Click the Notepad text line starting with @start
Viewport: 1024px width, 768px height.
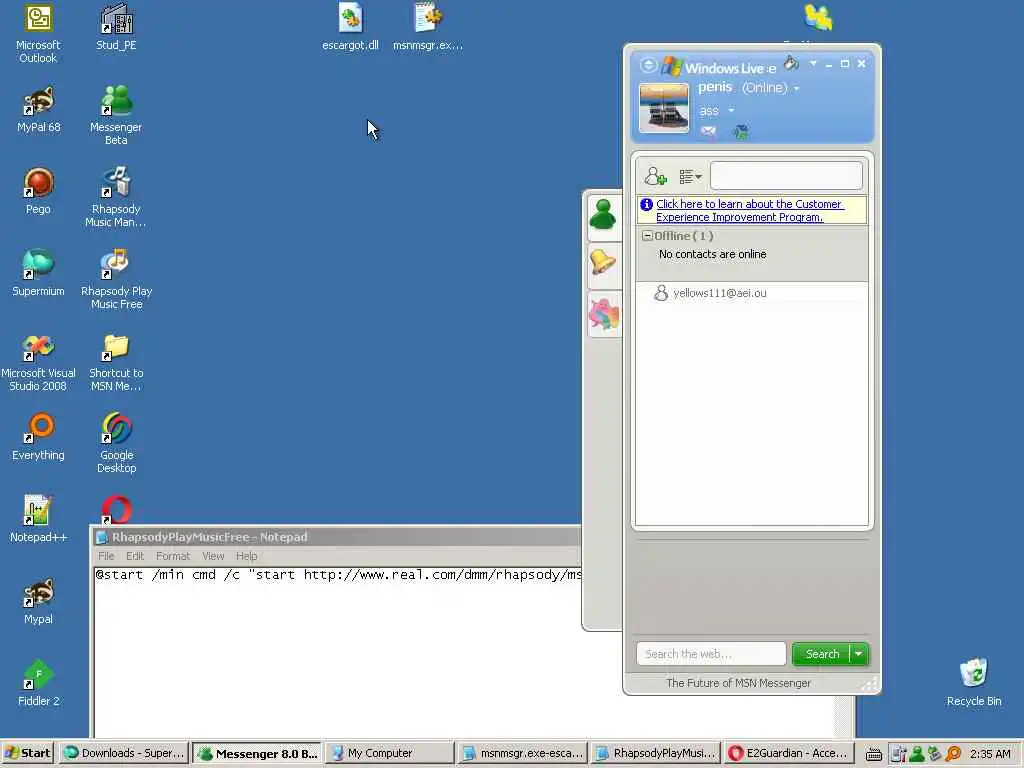338,575
